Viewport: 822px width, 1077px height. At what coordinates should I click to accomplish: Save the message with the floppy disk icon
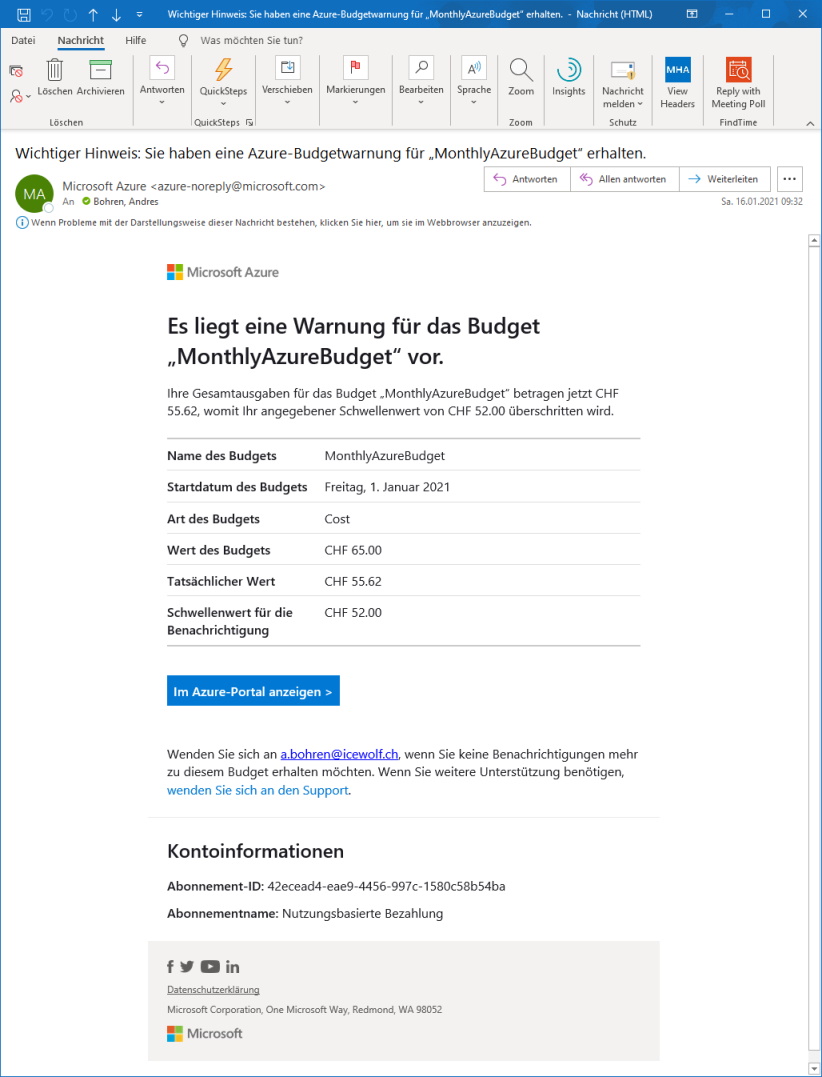pyautogui.click(x=23, y=14)
